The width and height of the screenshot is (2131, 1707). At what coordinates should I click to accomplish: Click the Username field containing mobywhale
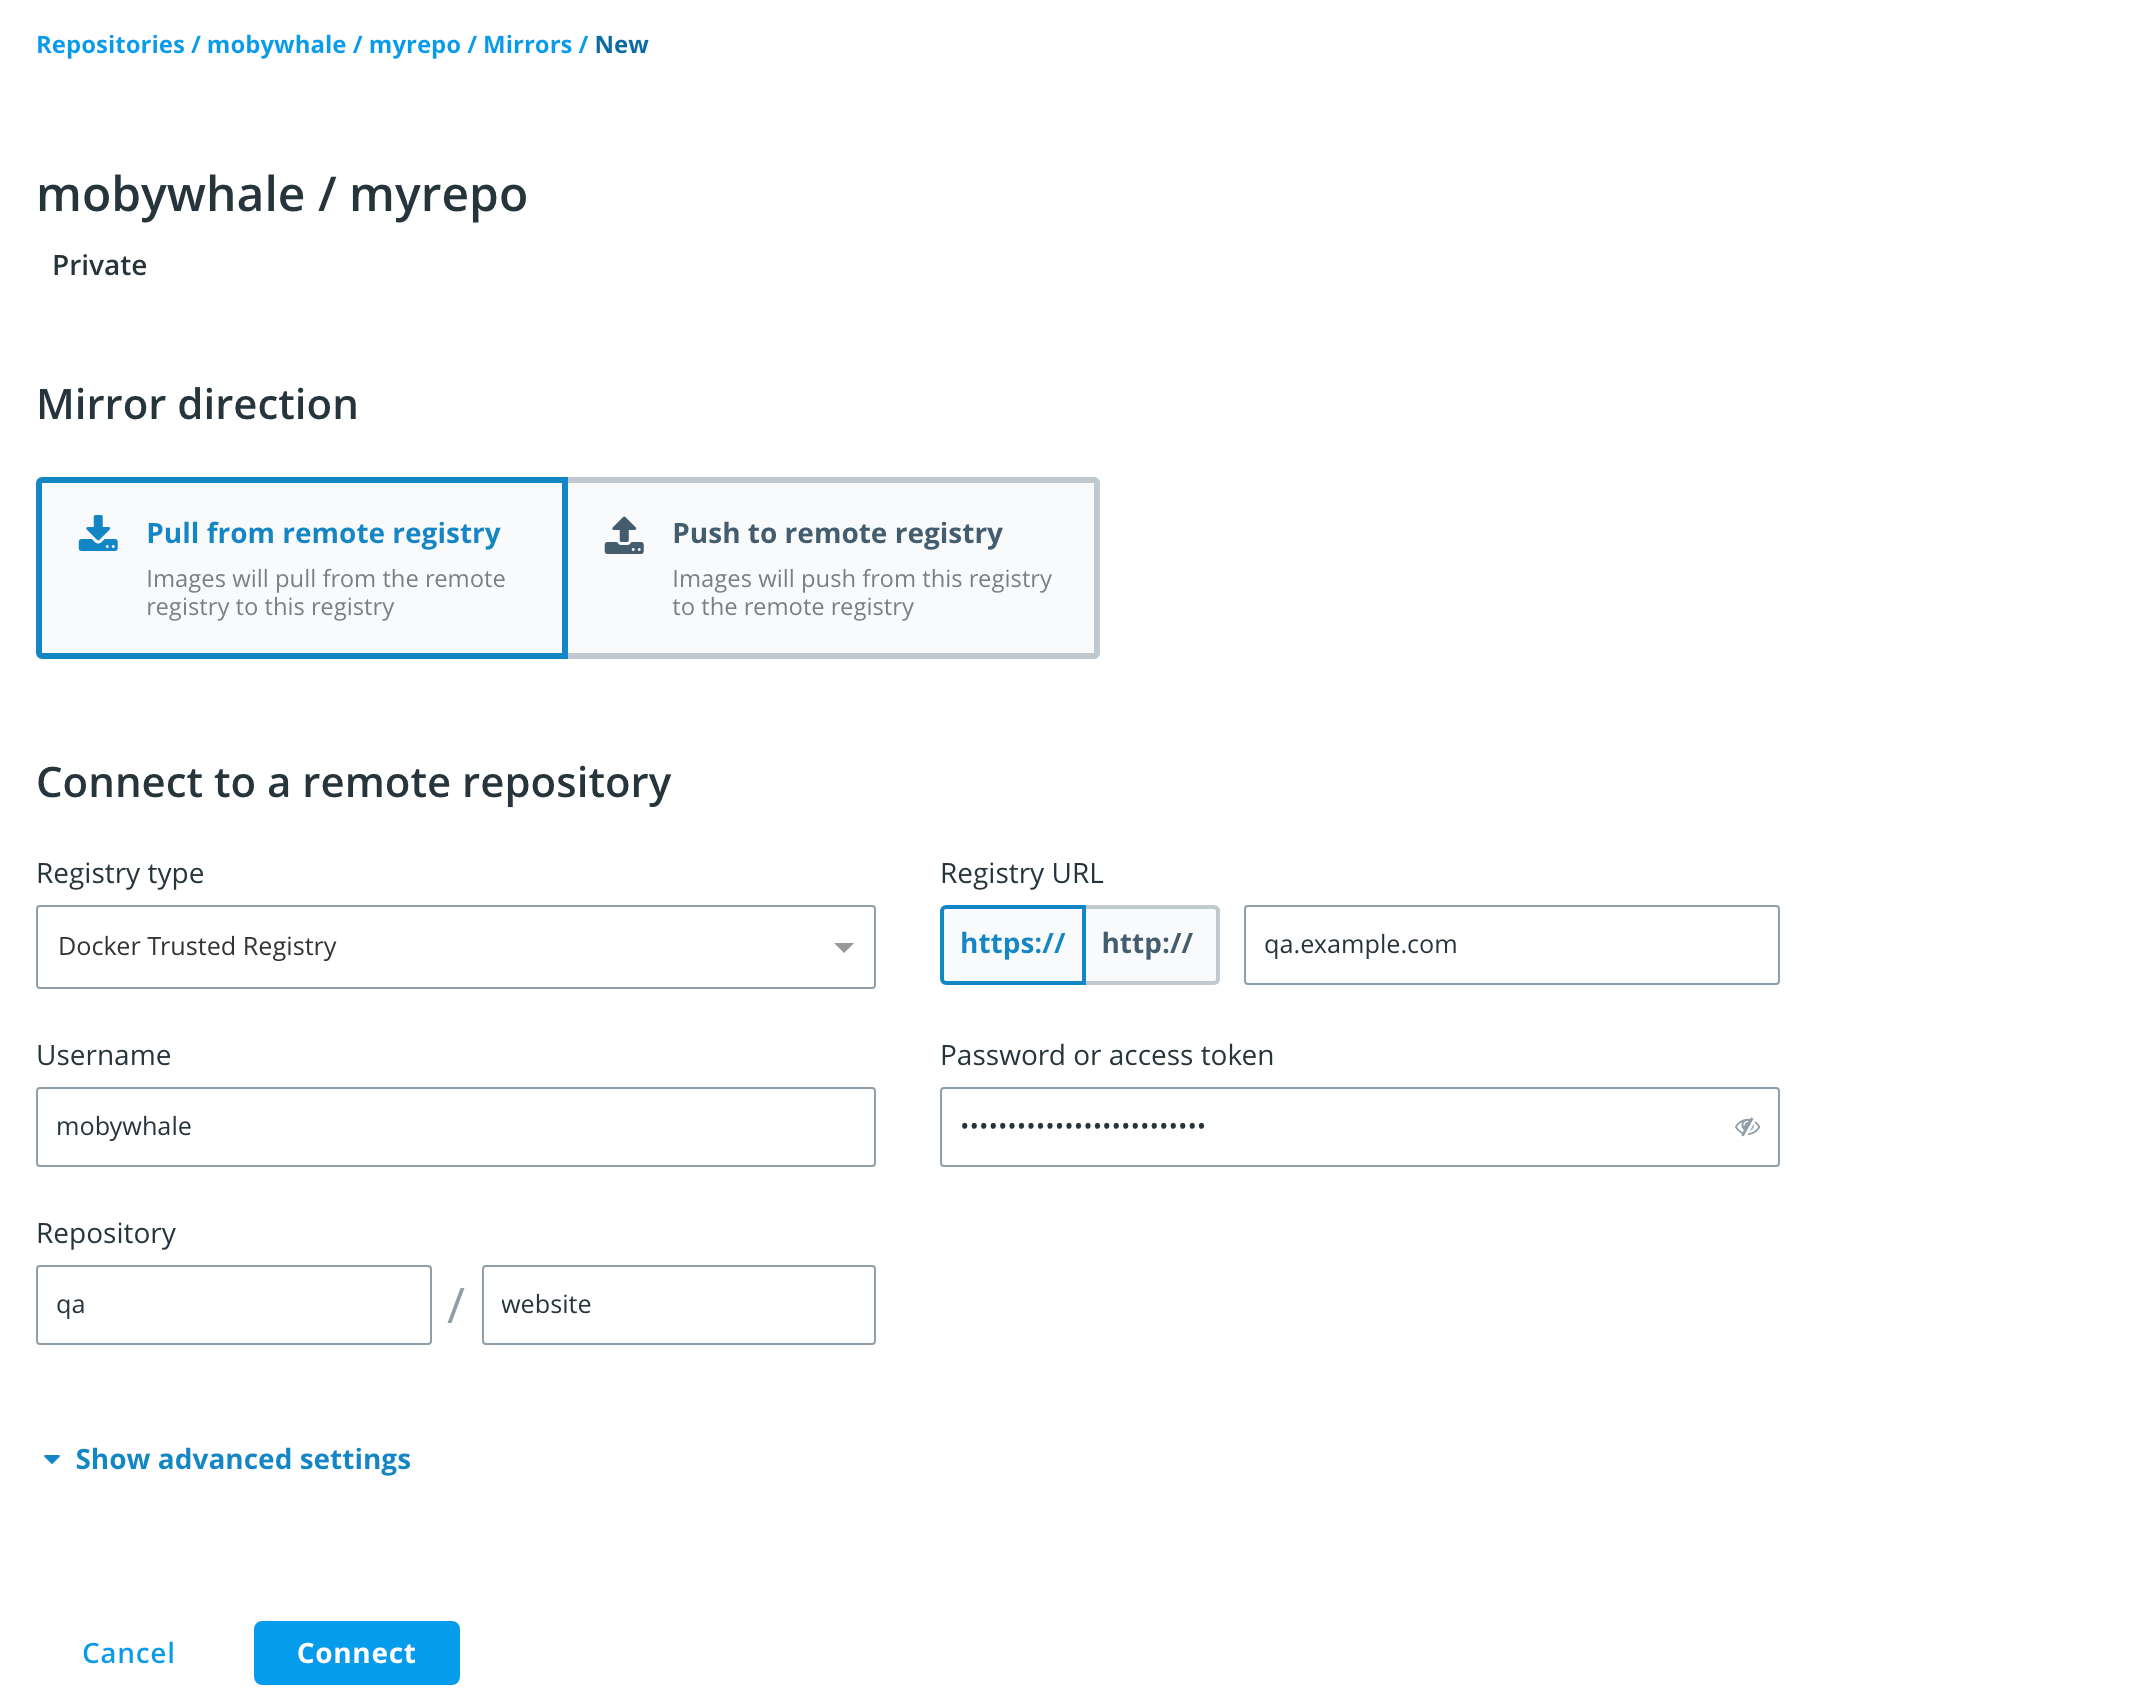pos(455,1127)
